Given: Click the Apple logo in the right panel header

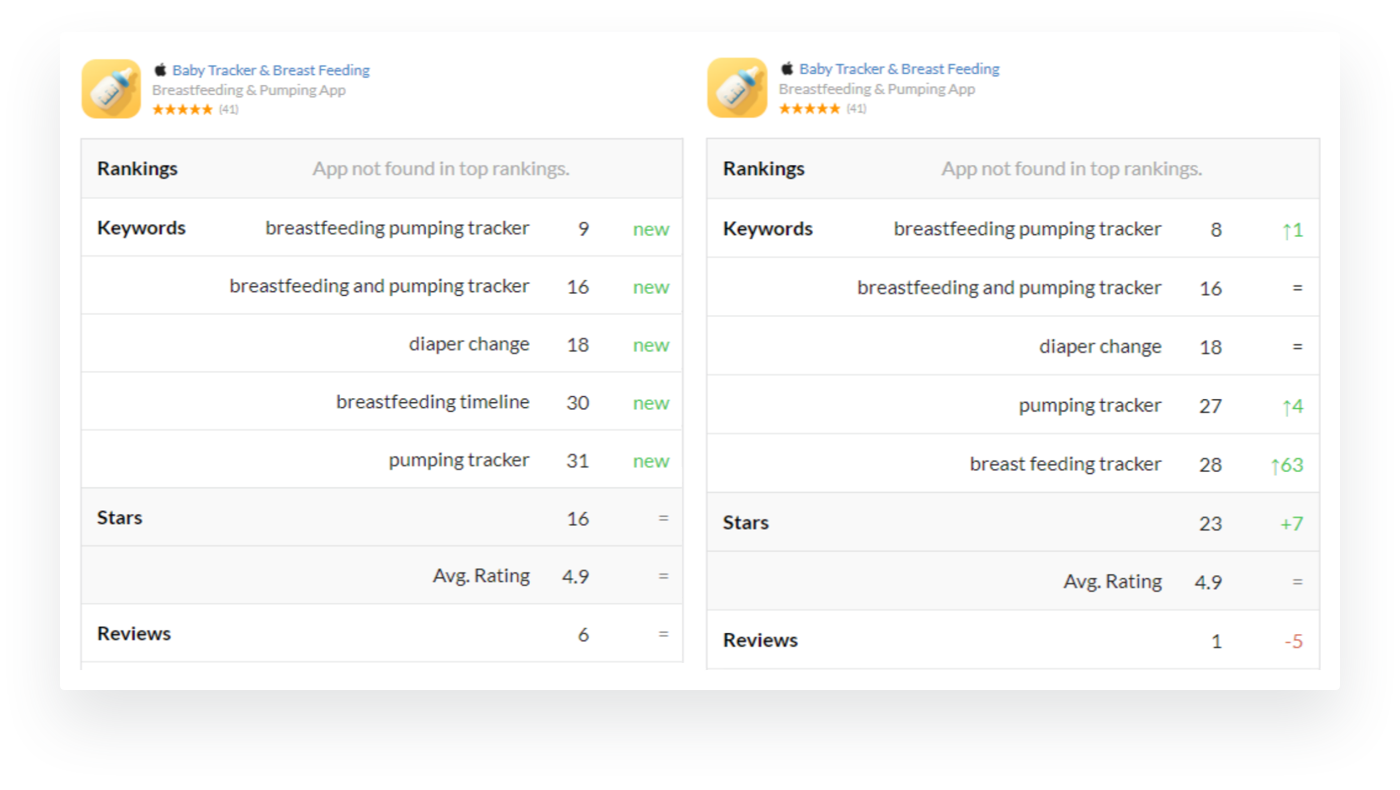Looking at the screenshot, I should 787,69.
